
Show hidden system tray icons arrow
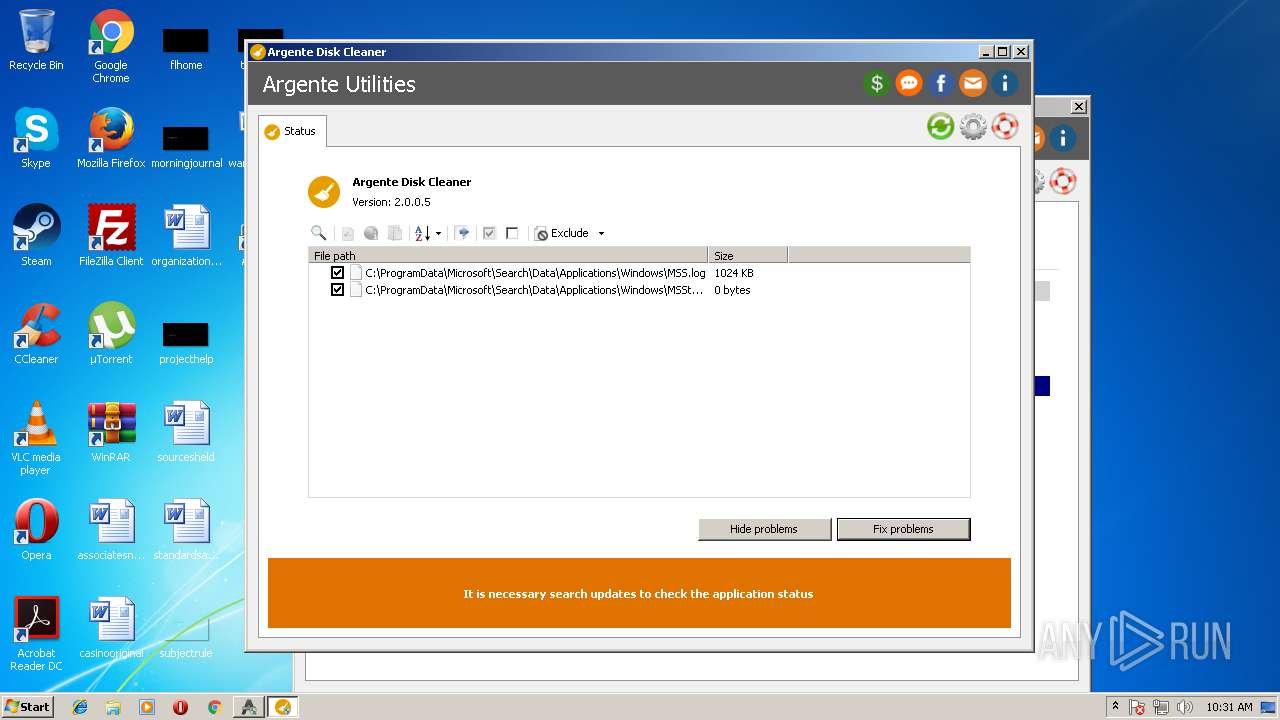(x=1115, y=706)
